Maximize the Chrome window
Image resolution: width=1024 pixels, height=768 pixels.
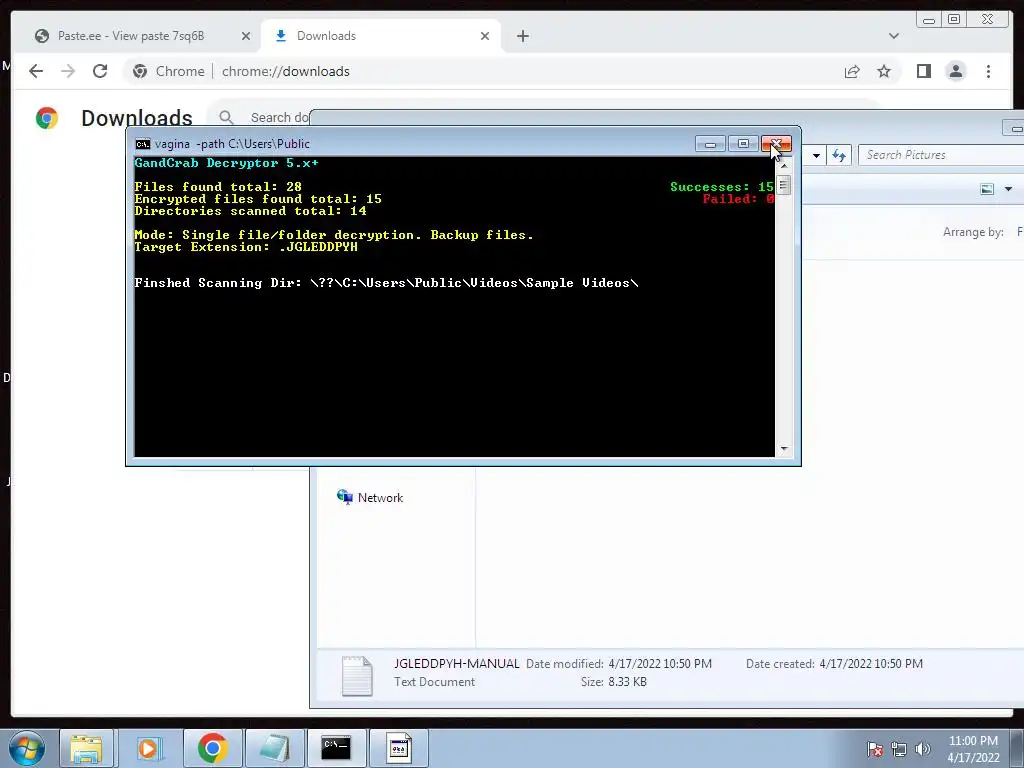954,20
